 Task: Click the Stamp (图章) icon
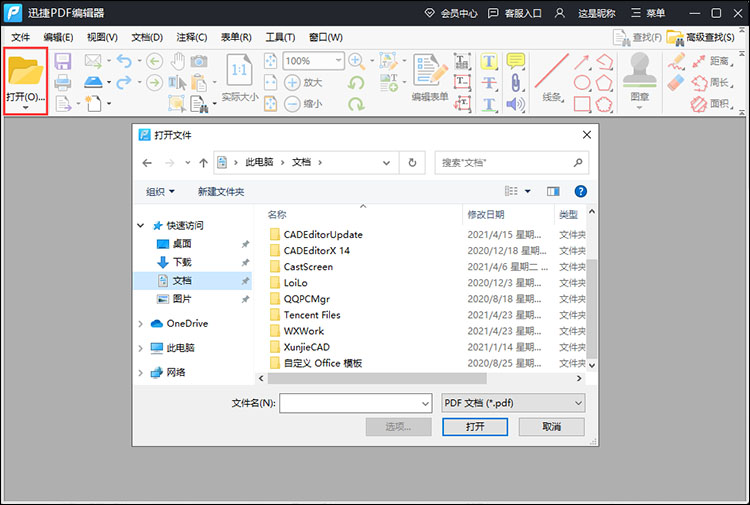pyautogui.click(x=639, y=71)
